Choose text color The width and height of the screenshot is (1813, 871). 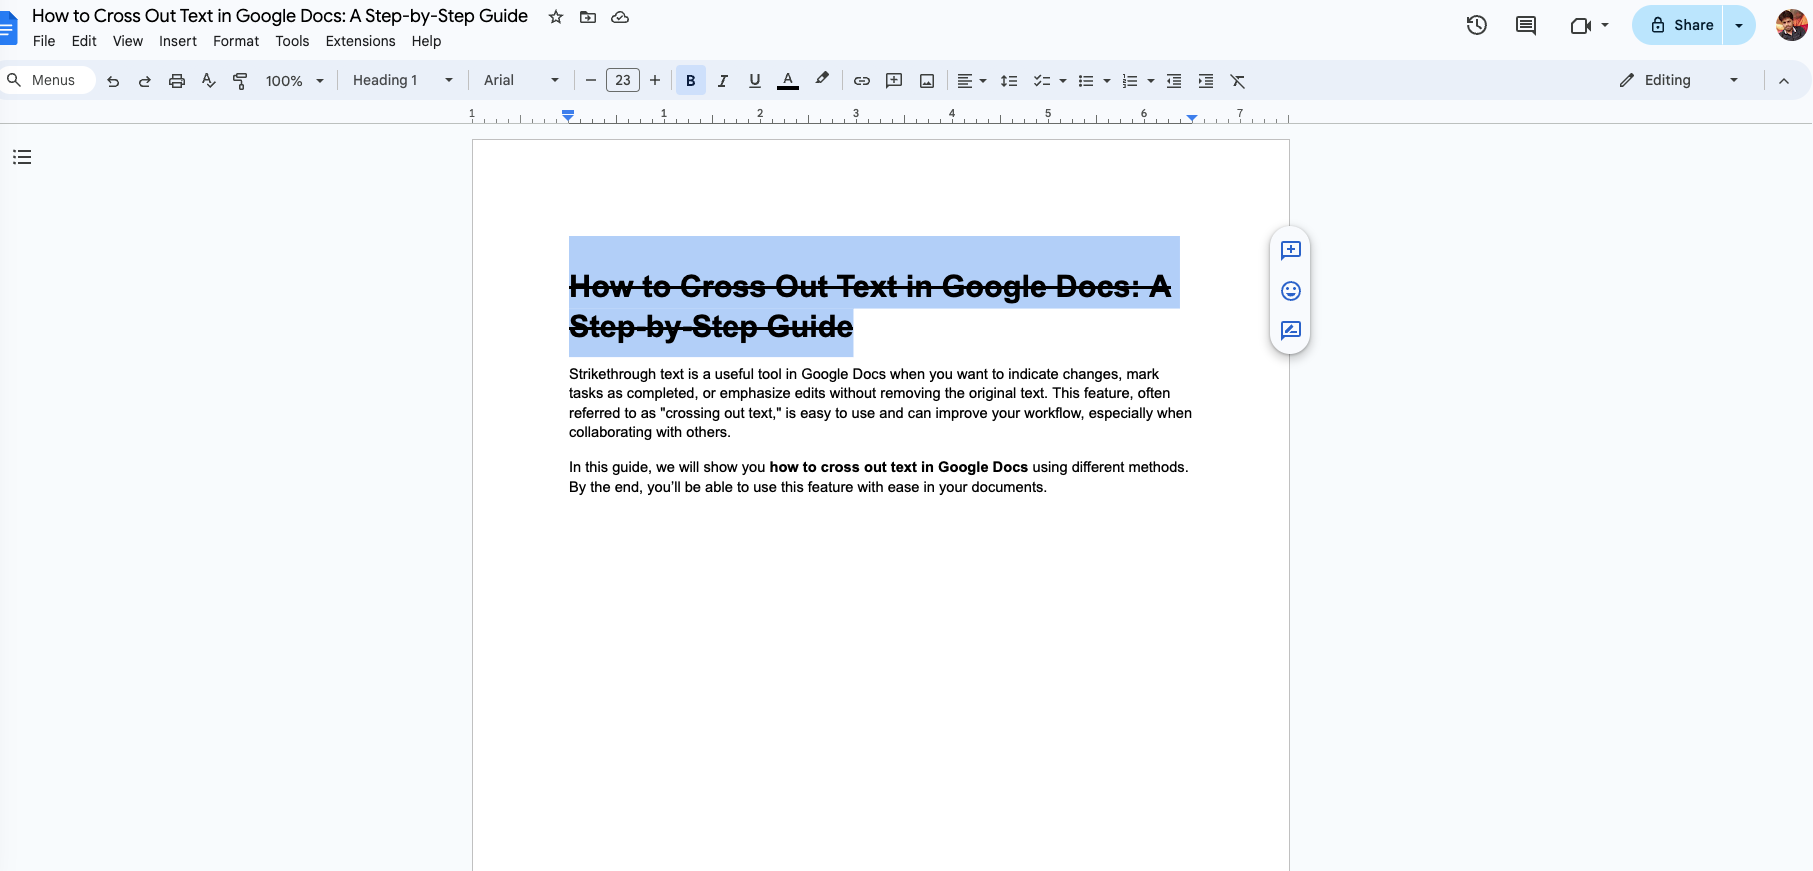tap(788, 81)
